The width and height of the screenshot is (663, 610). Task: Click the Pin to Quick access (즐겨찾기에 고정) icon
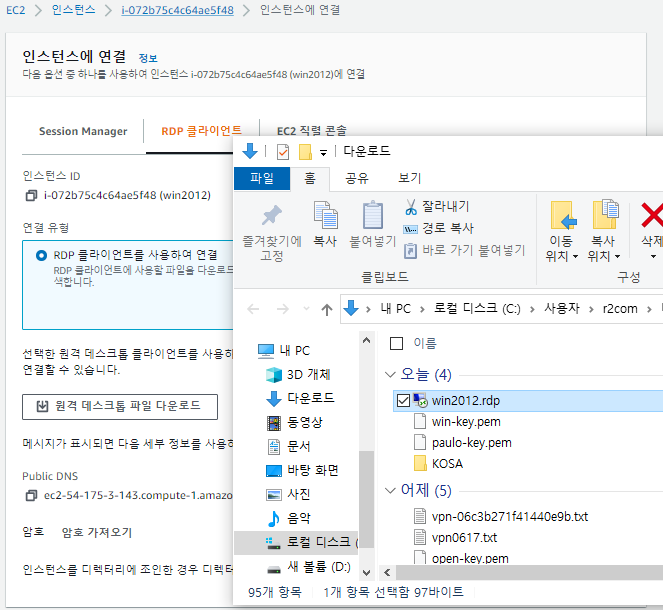click(x=271, y=215)
